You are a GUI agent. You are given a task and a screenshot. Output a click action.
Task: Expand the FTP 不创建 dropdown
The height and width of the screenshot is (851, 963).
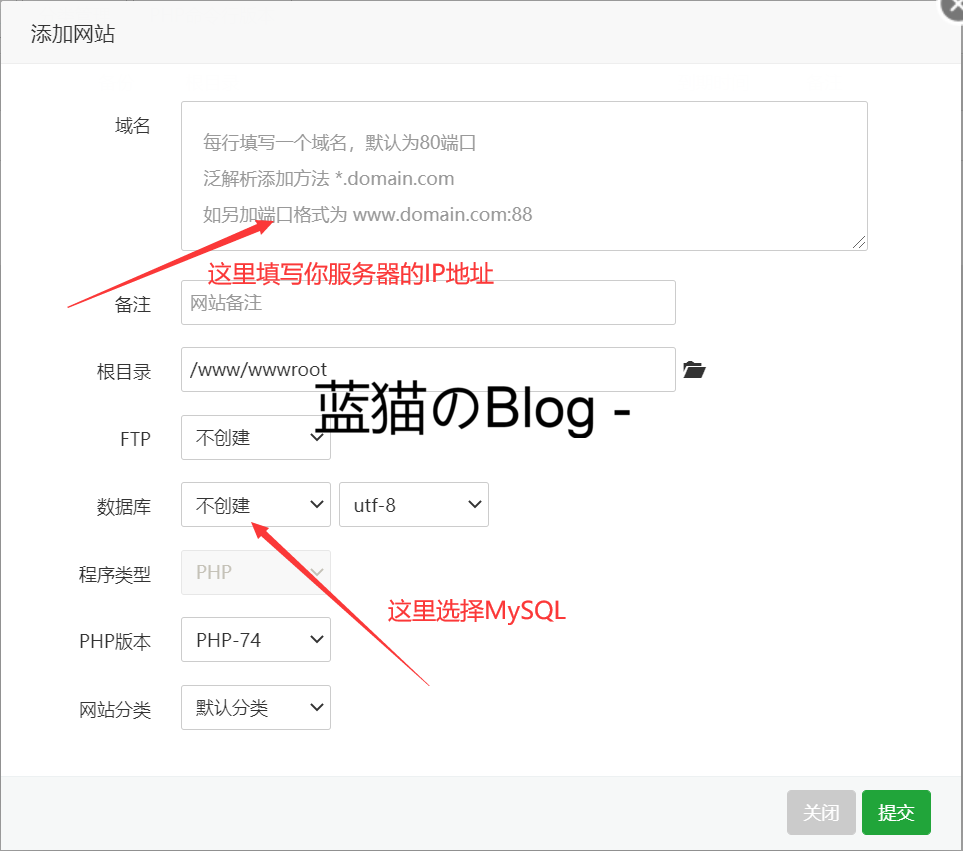point(256,438)
